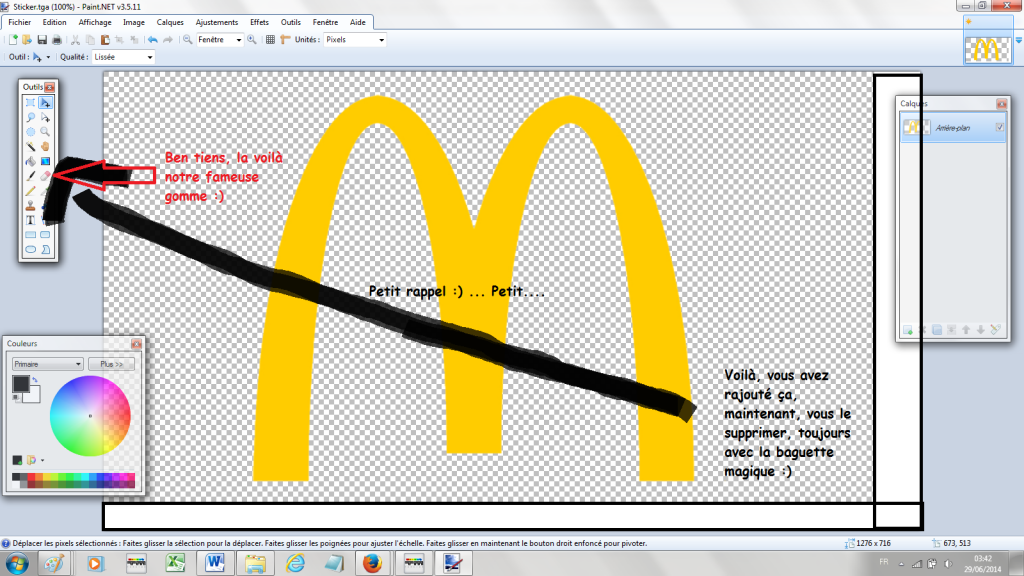Click the swap colors arrow icon
The image size is (1024, 576).
pyautogui.click(x=35, y=379)
